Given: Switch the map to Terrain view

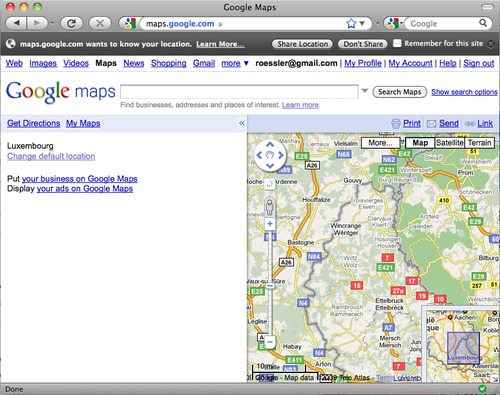Looking at the screenshot, I should (479, 143).
